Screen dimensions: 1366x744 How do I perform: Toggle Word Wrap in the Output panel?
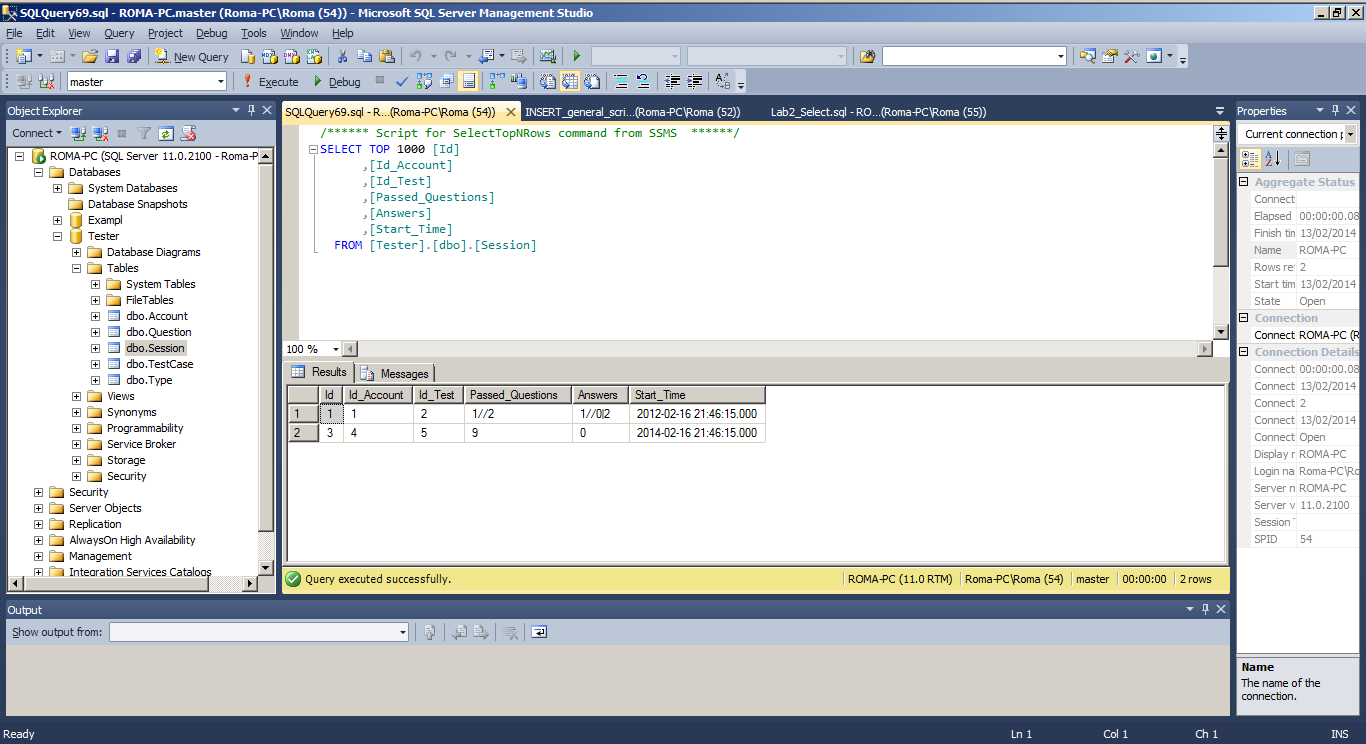click(539, 632)
